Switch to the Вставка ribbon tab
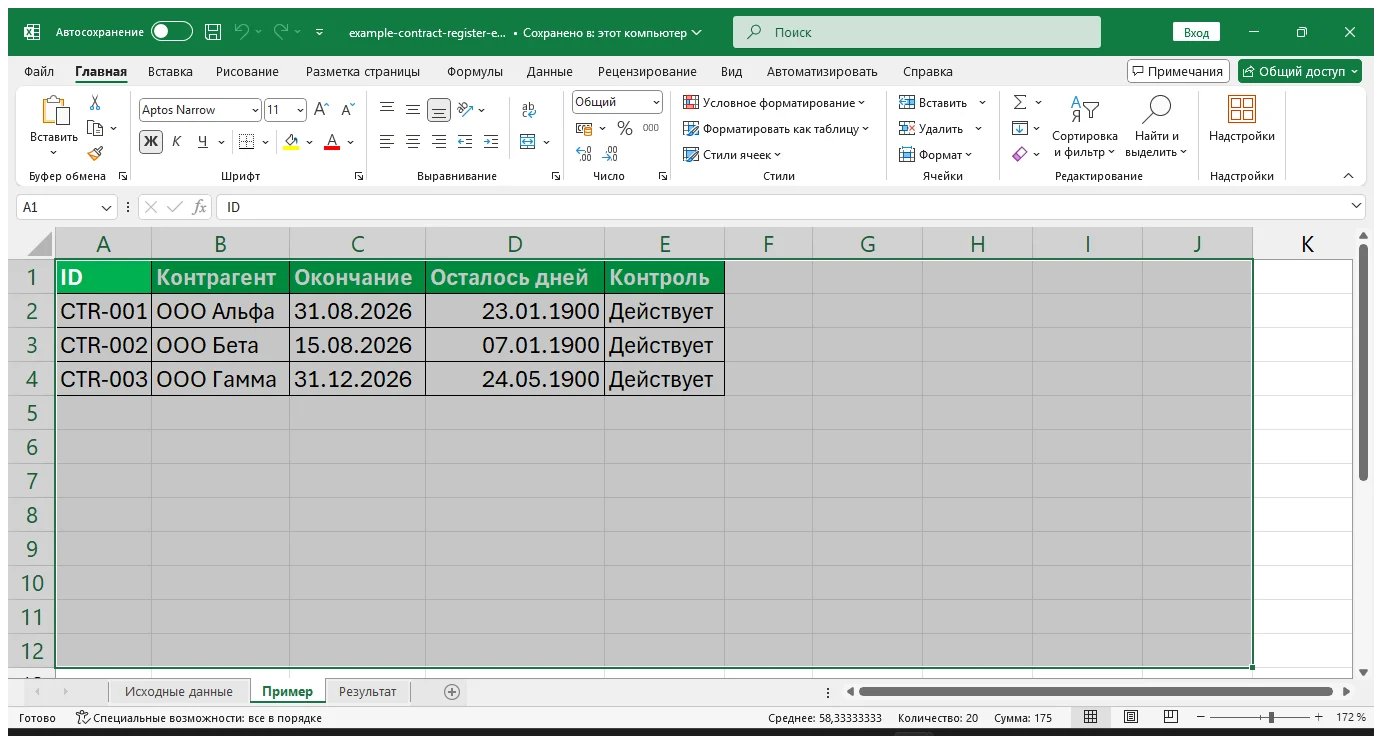The height and width of the screenshot is (736, 1382). click(170, 72)
